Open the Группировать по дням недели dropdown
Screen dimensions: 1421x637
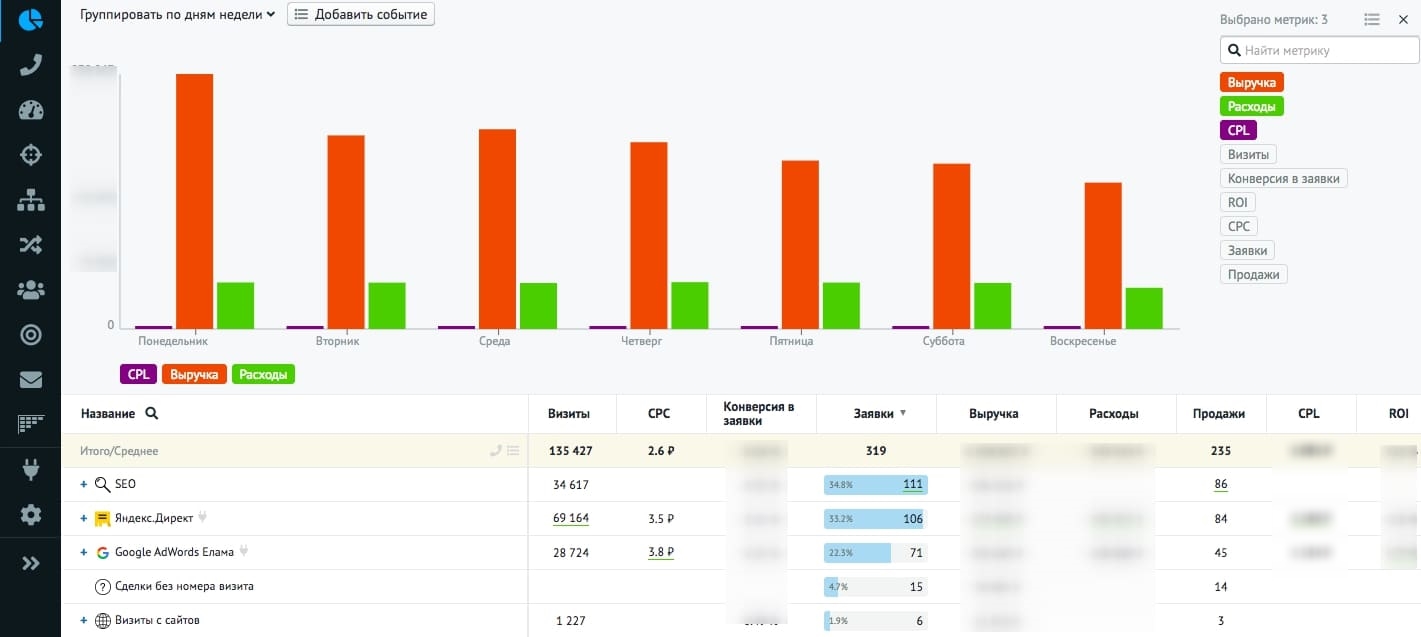coord(177,15)
